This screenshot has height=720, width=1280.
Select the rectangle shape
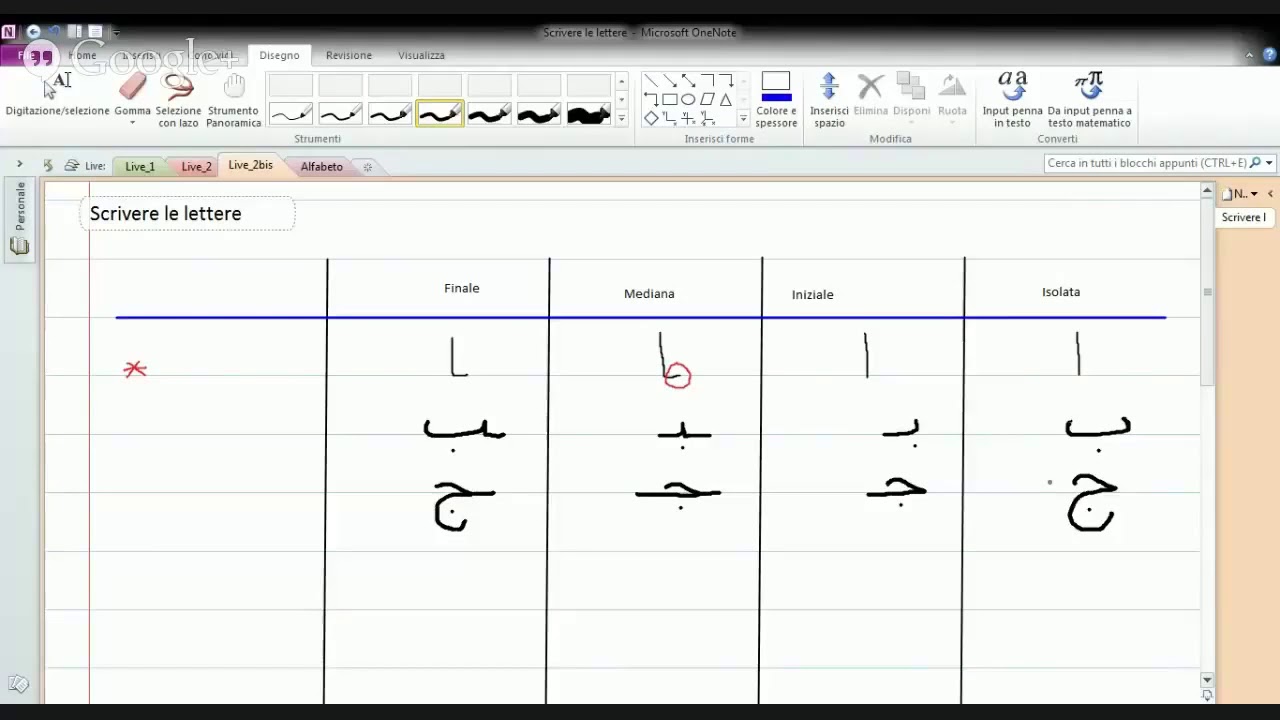click(x=670, y=99)
